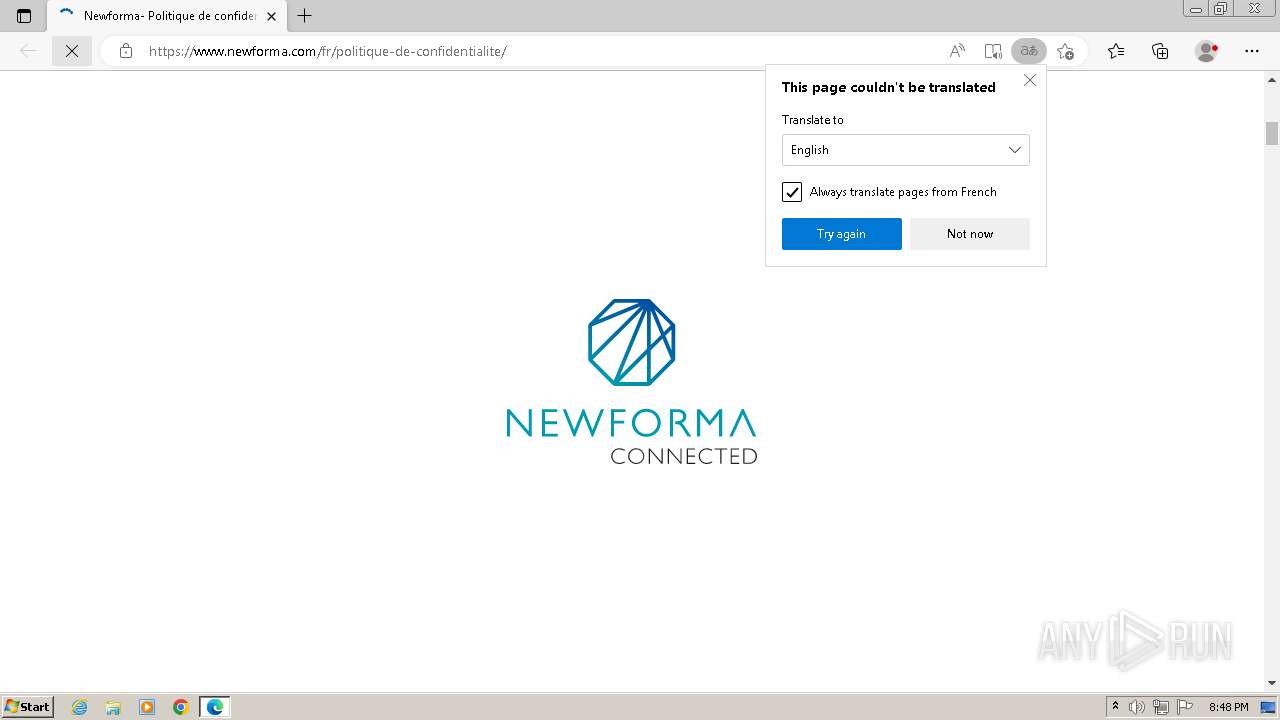The height and width of the screenshot is (720, 1280).
Task: Close the Newforma tab
Action: pos(271,16)
